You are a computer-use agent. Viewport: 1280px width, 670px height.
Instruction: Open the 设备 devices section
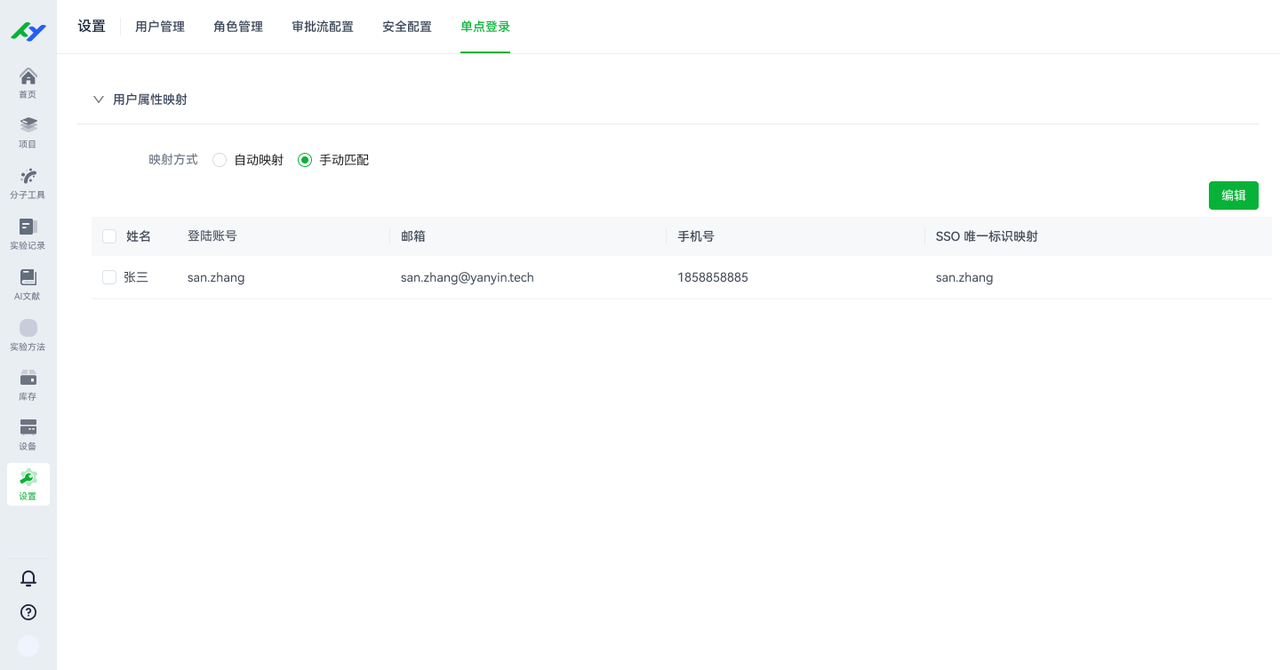tap(28, 432)
